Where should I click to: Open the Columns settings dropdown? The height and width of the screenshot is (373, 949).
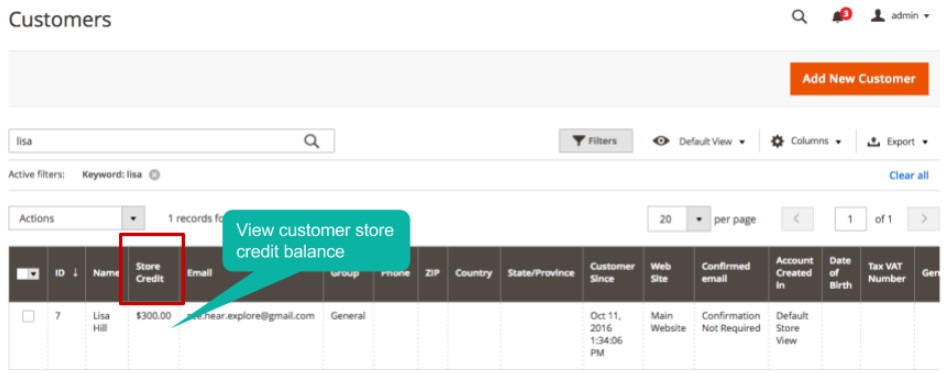click(x=806, y=141)
